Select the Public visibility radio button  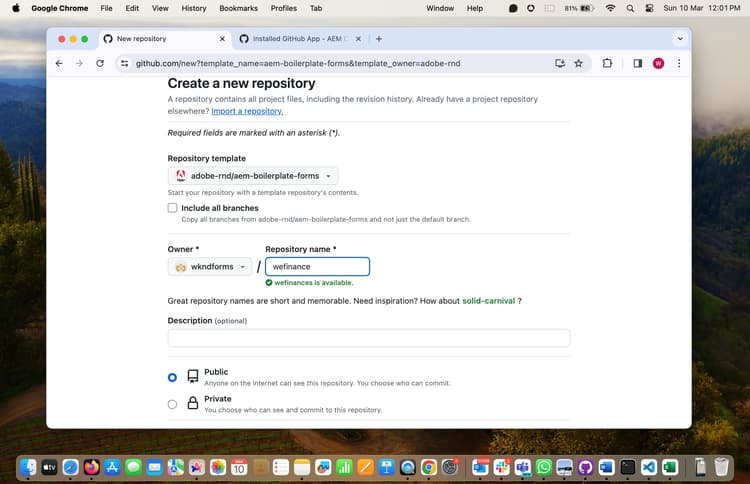click(x=172, y=377)
